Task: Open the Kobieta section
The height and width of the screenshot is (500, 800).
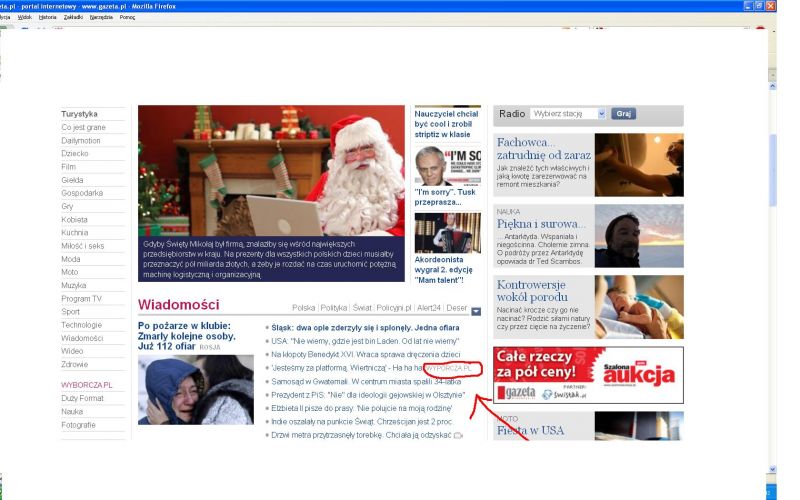Action: [x=74, y=219]
